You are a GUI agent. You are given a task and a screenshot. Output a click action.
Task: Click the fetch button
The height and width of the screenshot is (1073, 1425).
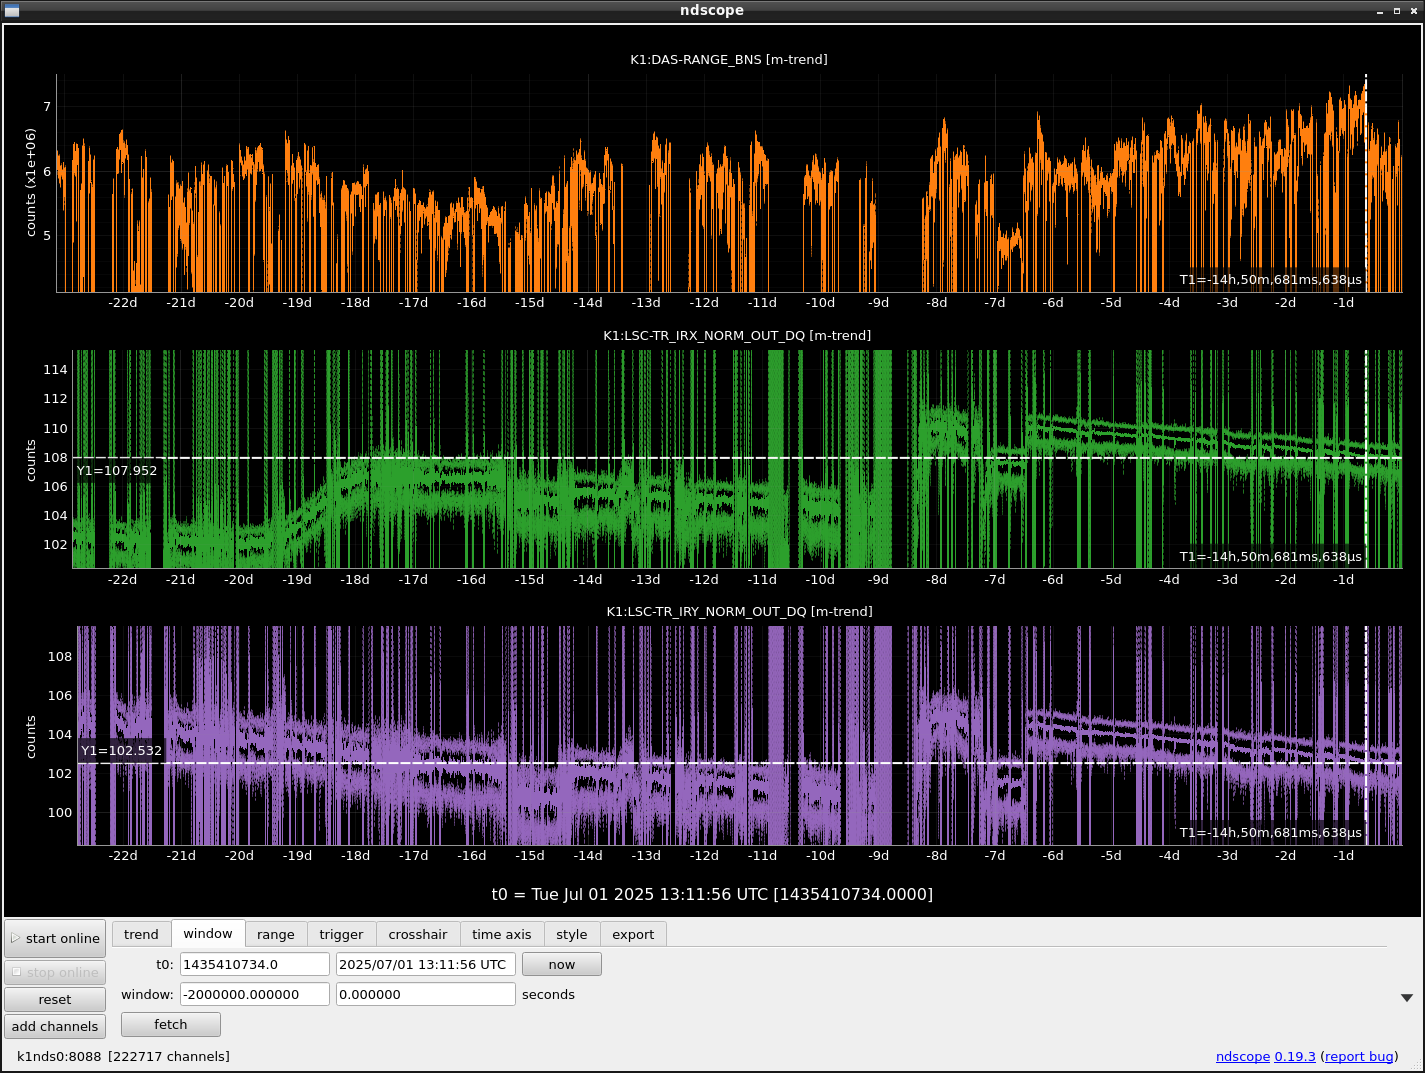171,1024
